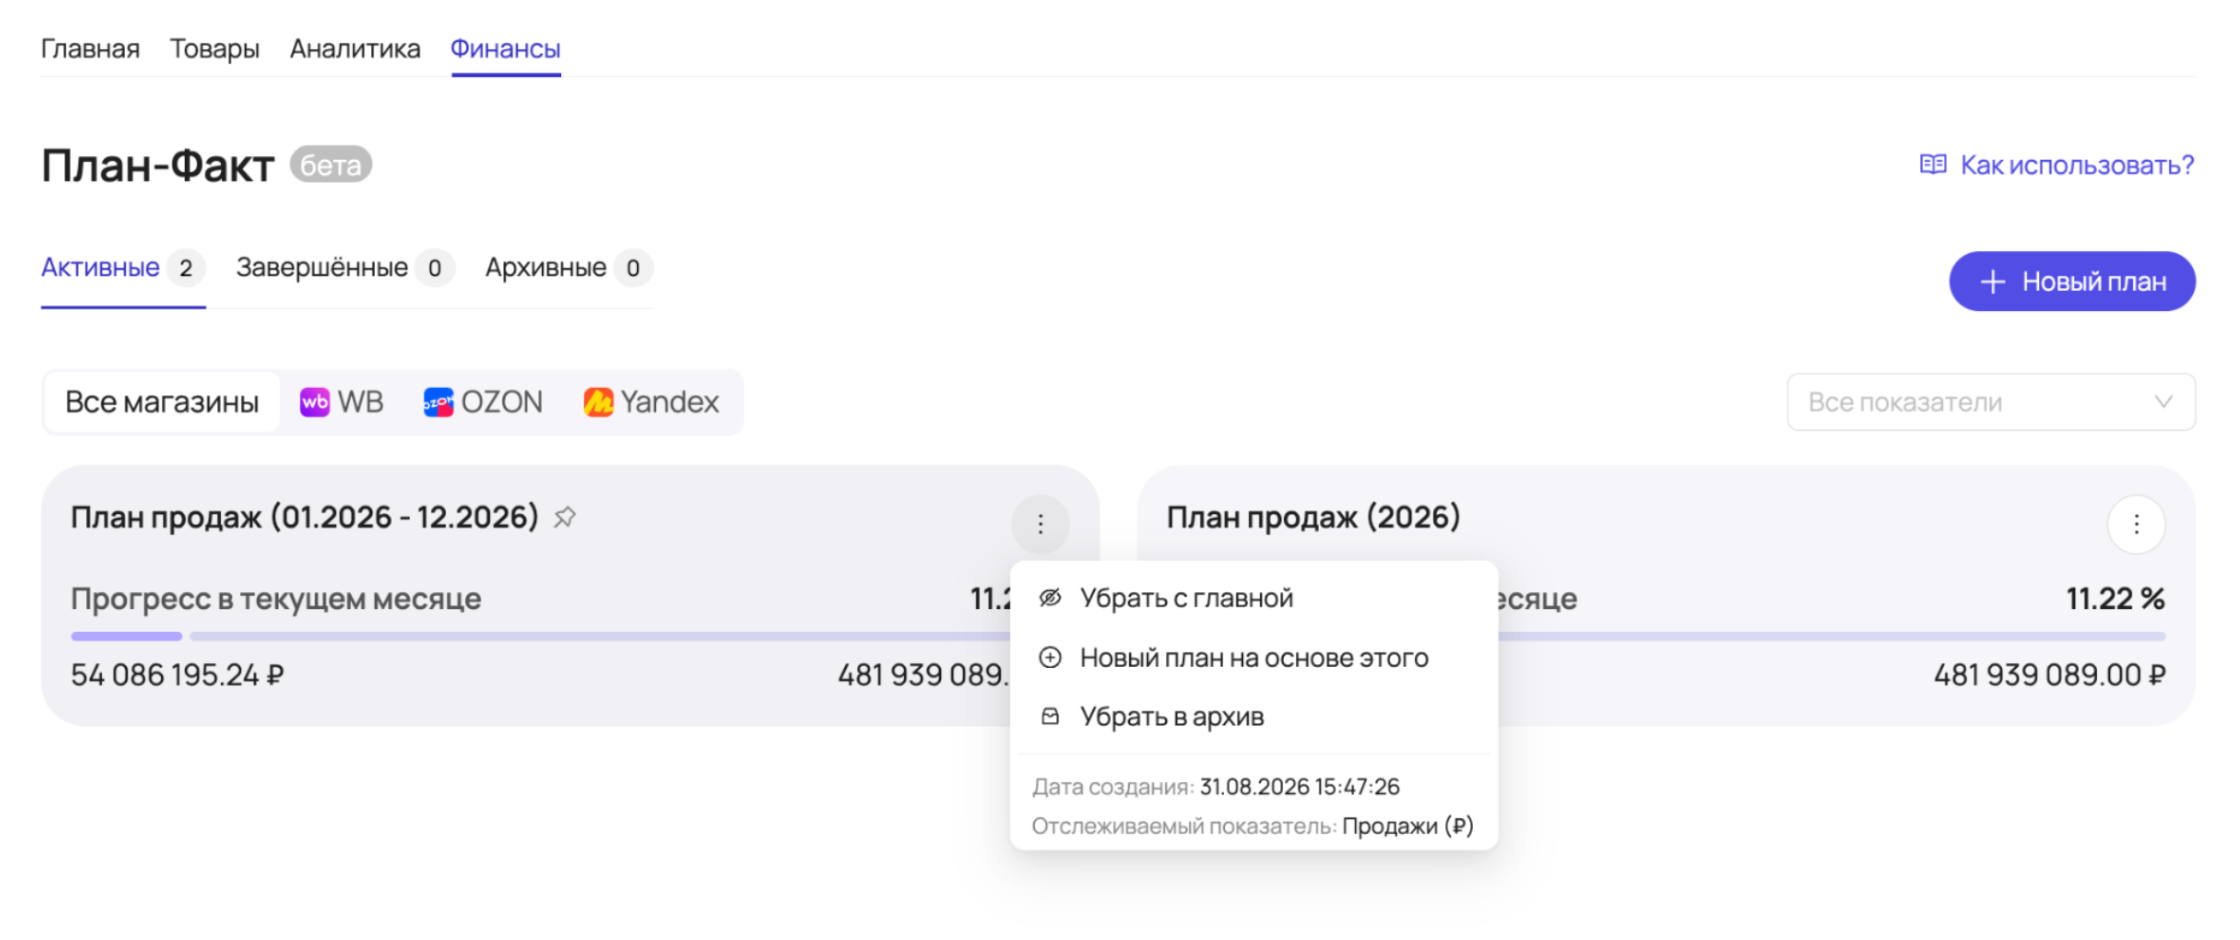
Task: Click the OZON marketplace logo icon
Action: [438, 402]
